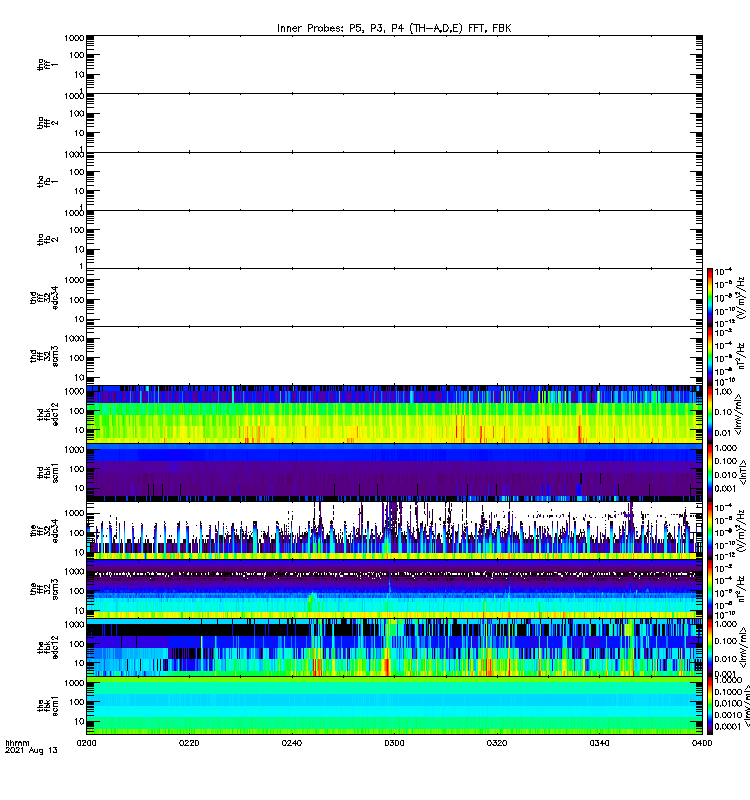Click the 10 y-tick of thd fbk edc12 panel
The width and height of the screenshot is (750, 800).
[x=79, y=430]
